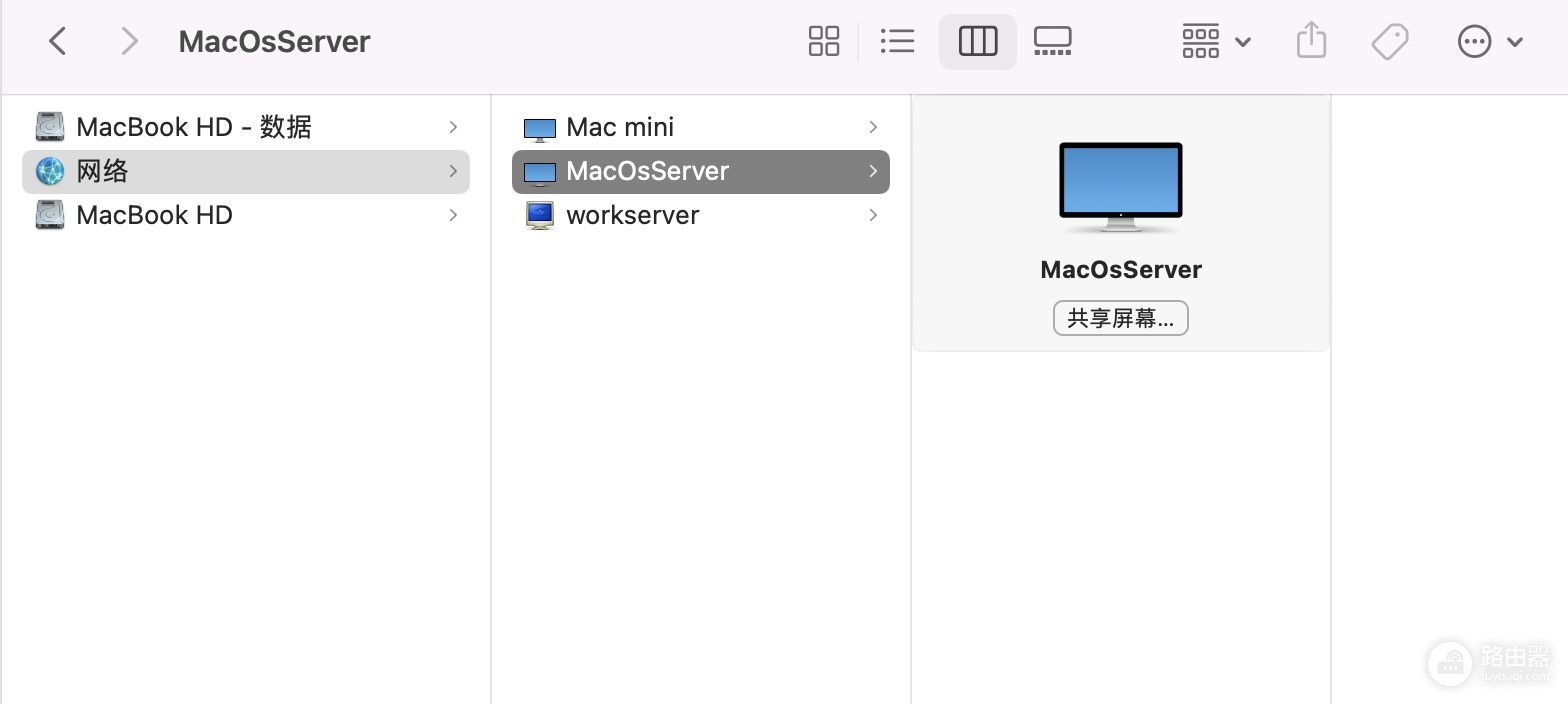Expand chevron on workserver row
Image resolution: width=1568 pixels, height=704 pixels.
873,215
